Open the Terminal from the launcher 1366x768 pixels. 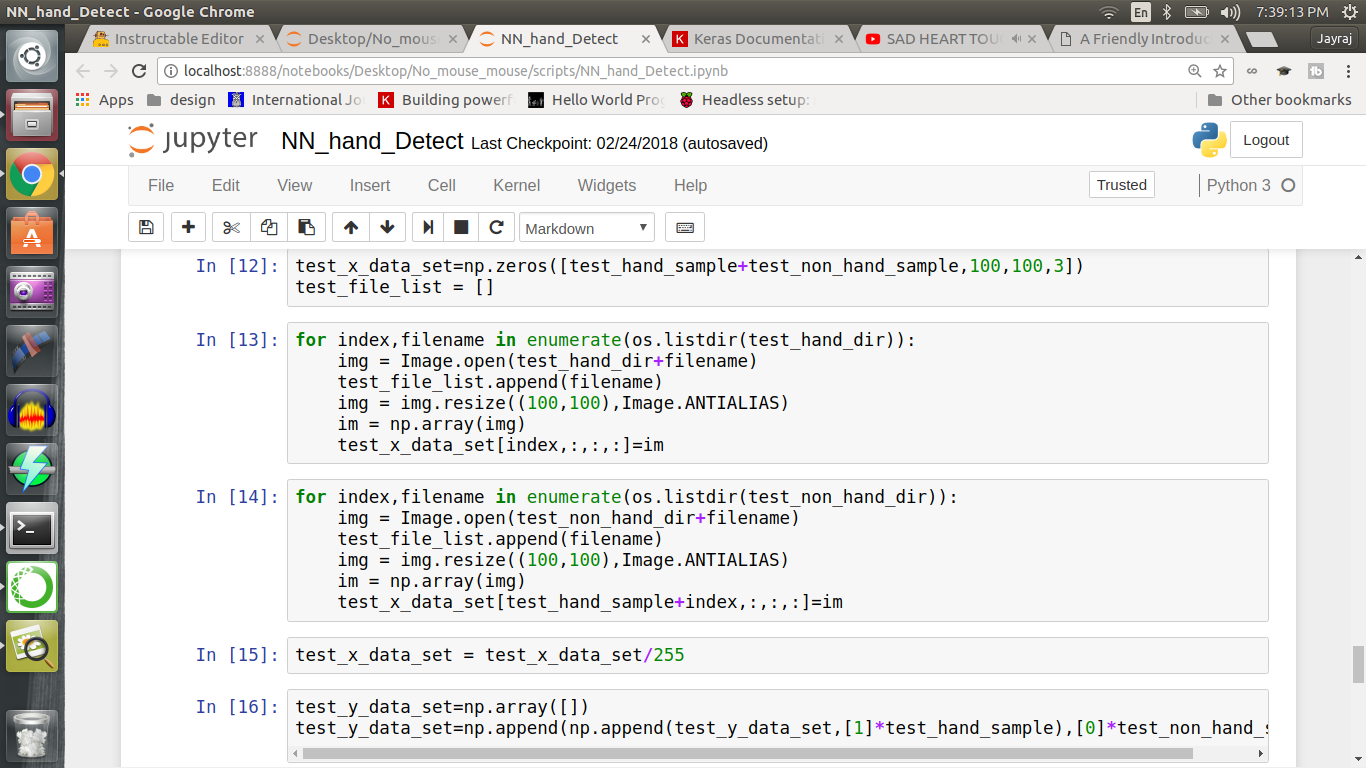[x=32, y=528]
